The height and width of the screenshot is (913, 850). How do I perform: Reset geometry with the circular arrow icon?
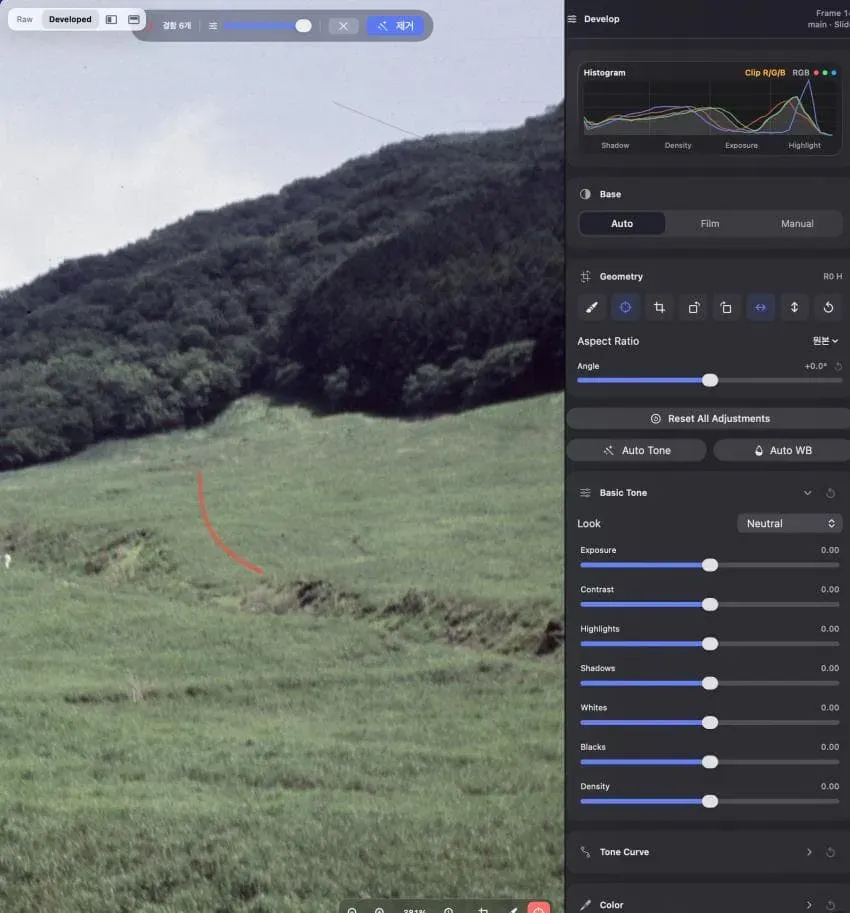[828, 307]
